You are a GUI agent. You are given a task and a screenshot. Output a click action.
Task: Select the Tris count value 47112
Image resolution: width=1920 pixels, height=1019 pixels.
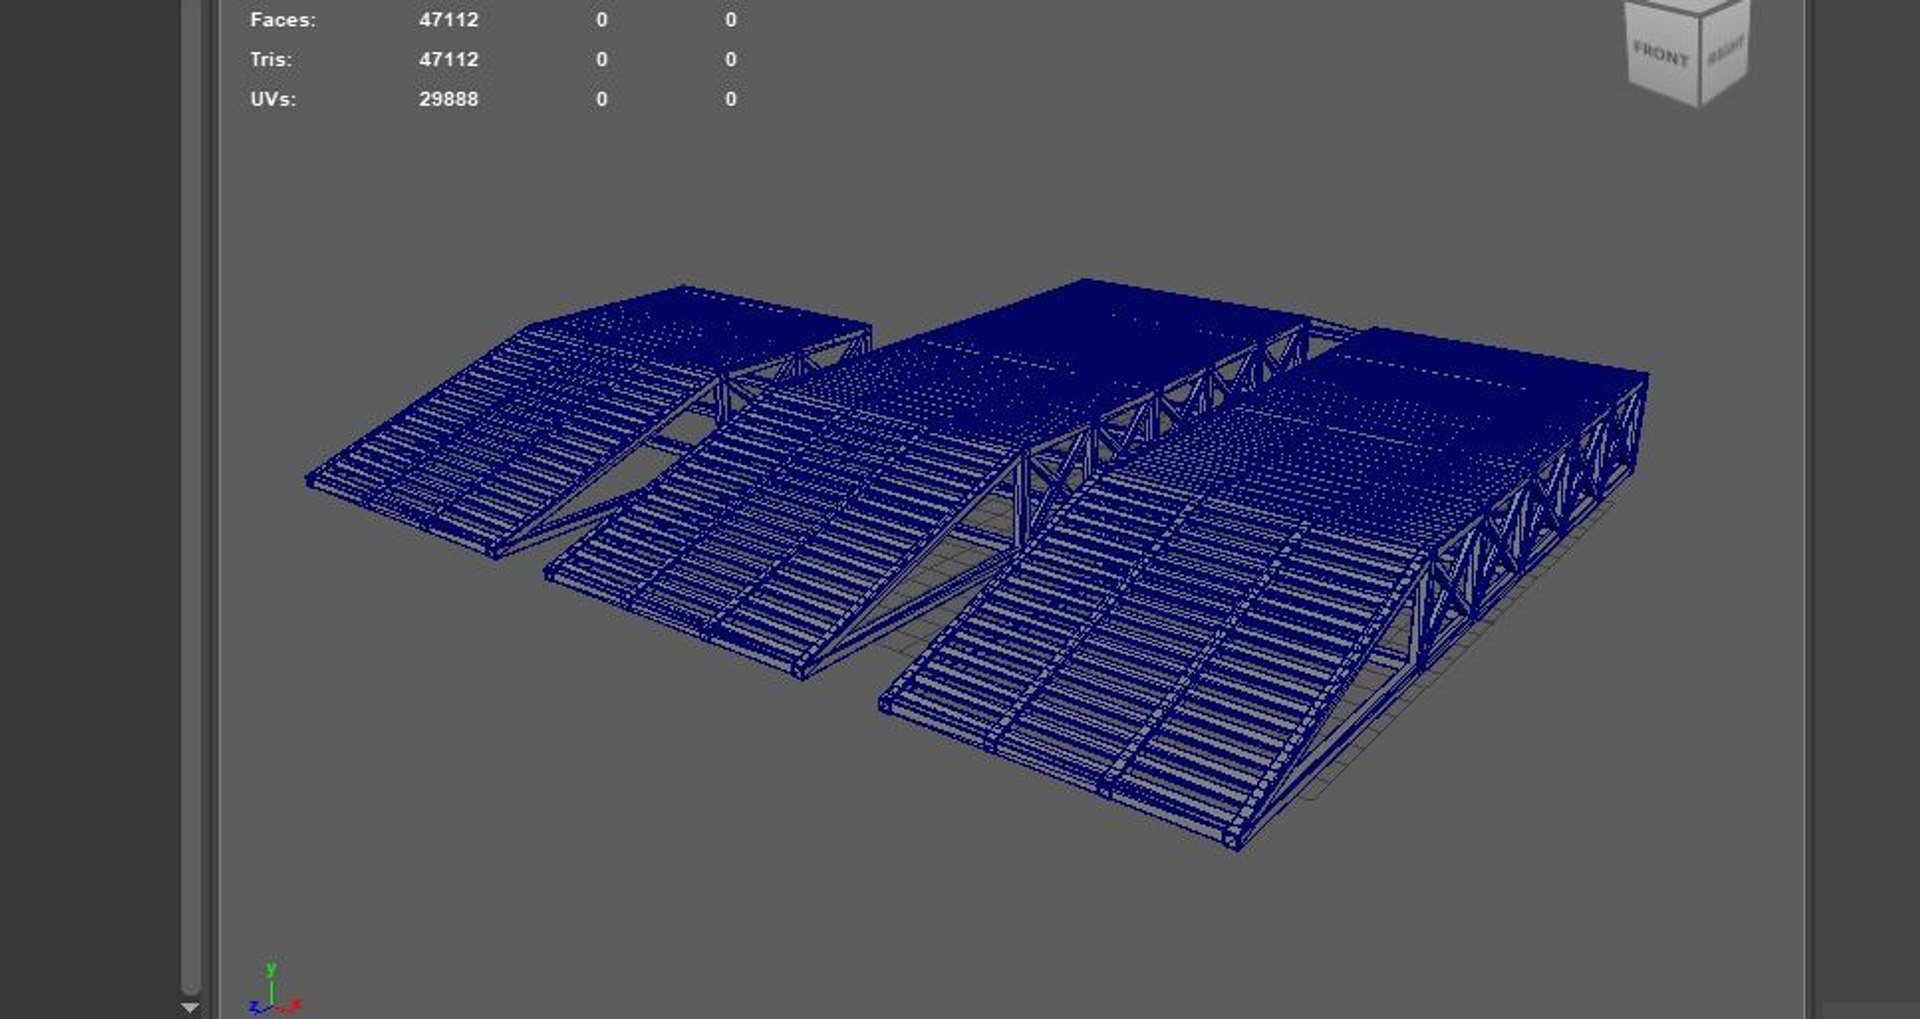448,60
